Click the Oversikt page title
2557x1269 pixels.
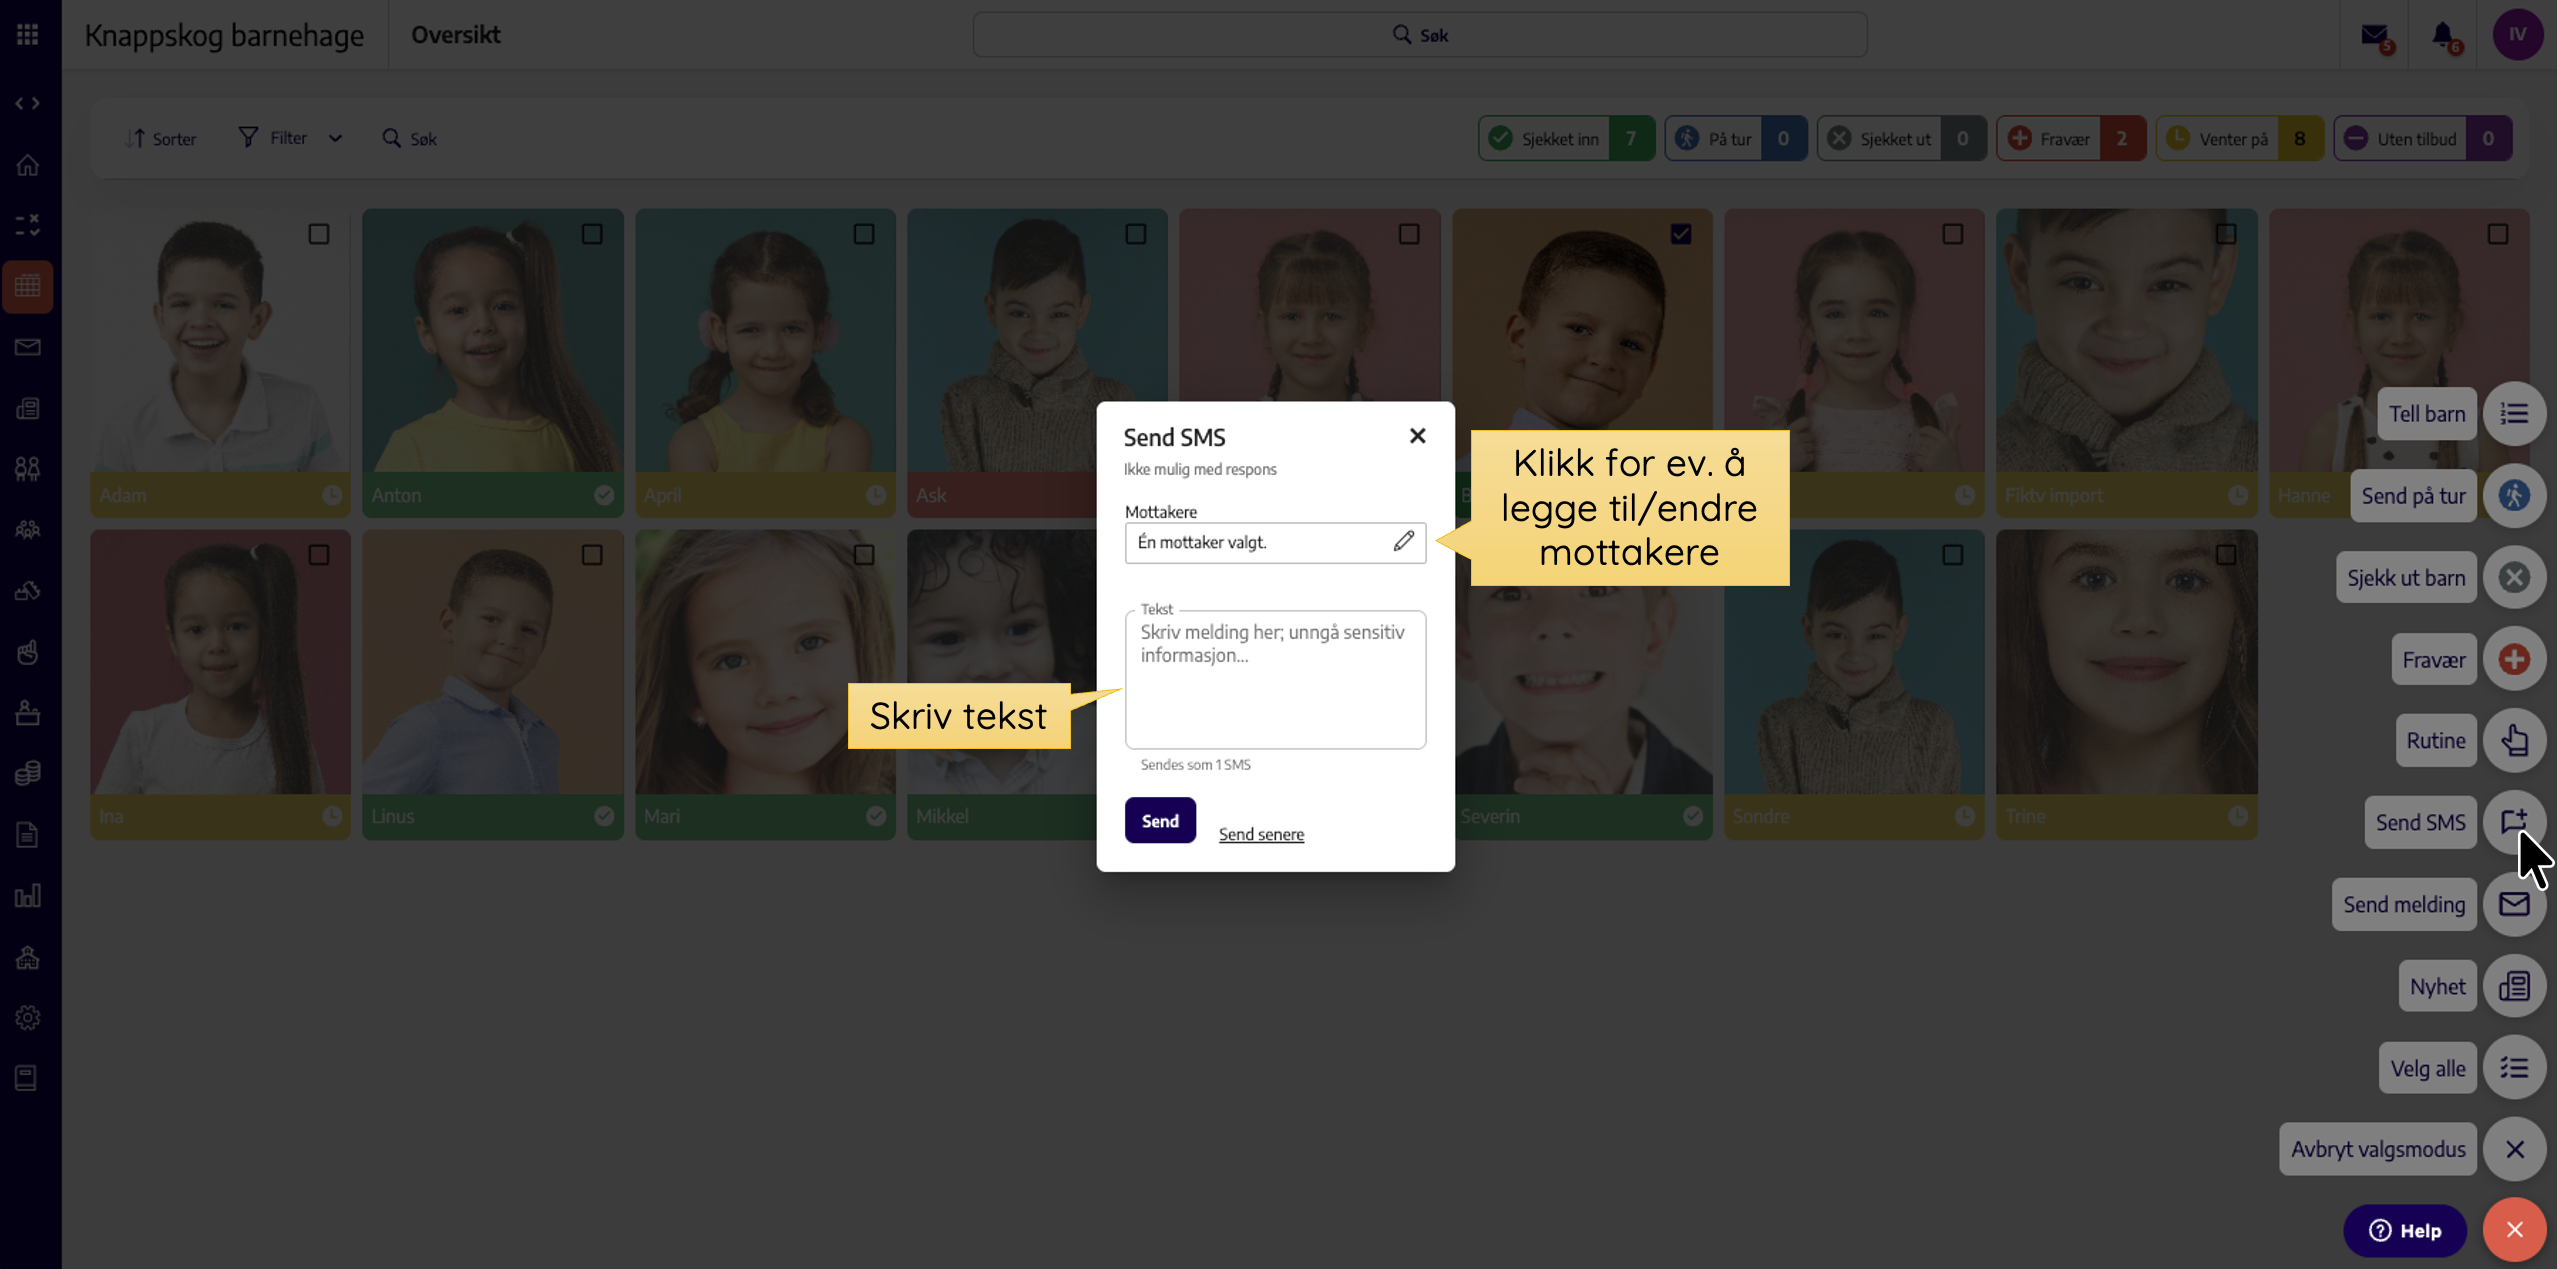(456, 35)
